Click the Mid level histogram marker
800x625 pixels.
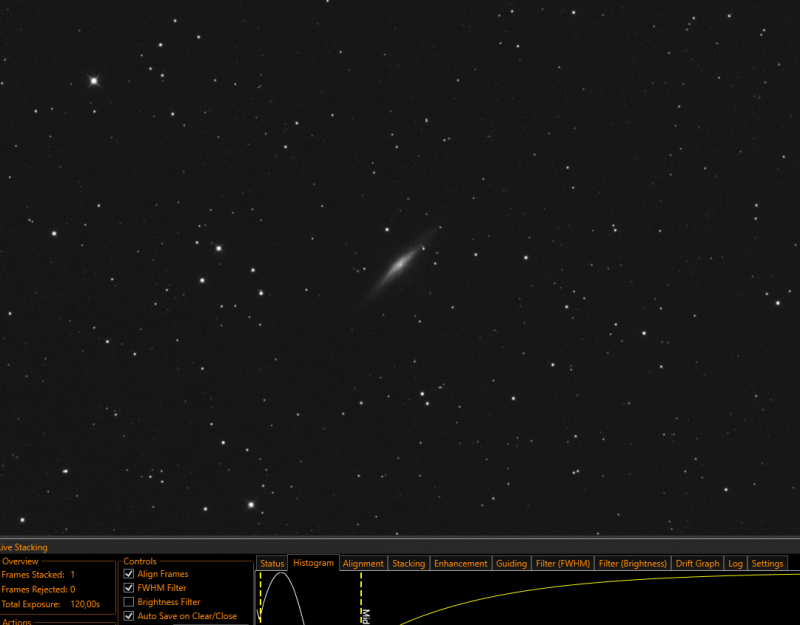tap(362, 598)
